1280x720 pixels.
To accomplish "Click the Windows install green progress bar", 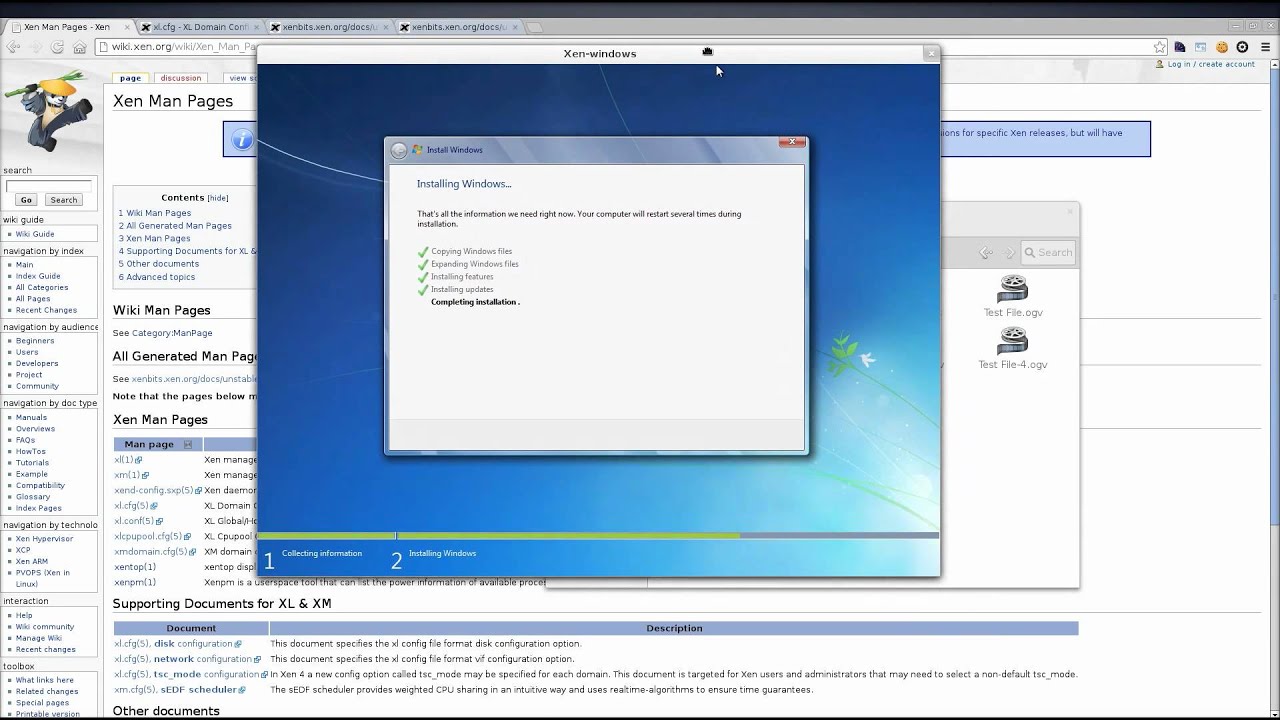I will (499, 536).
